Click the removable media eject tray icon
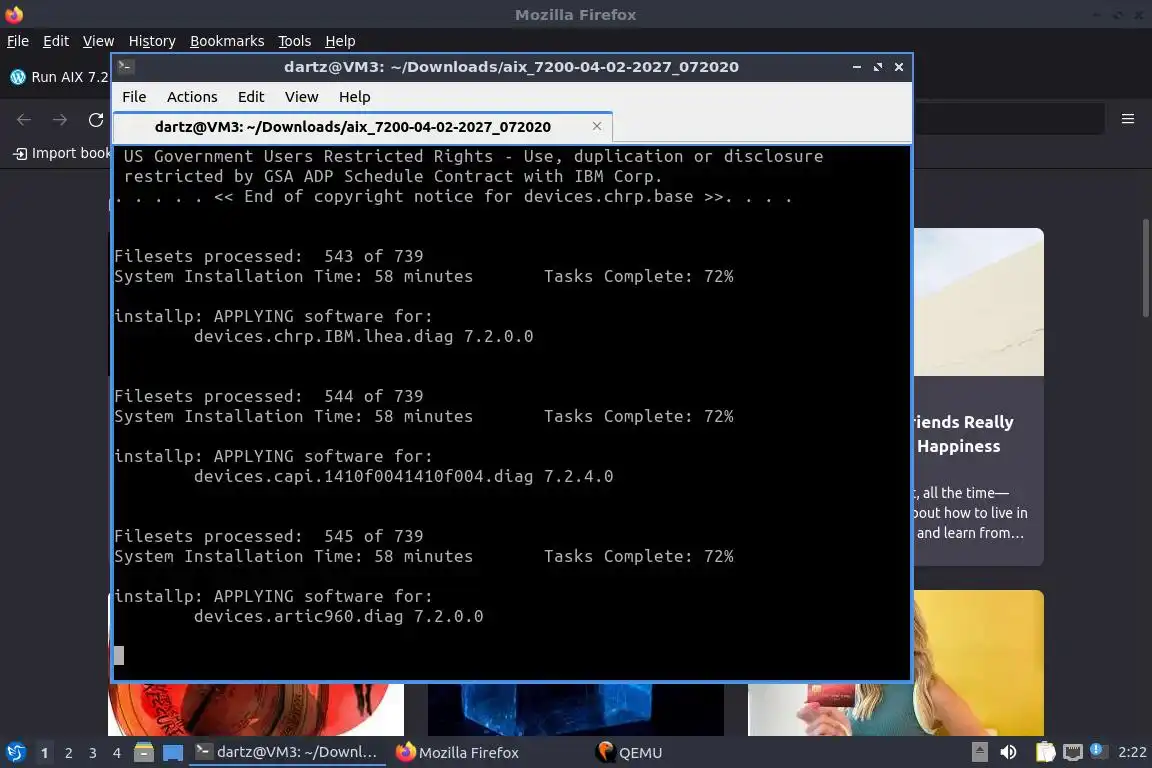Screen dimensions: 1152x768 pyautogui.click(x=979, y=752)
